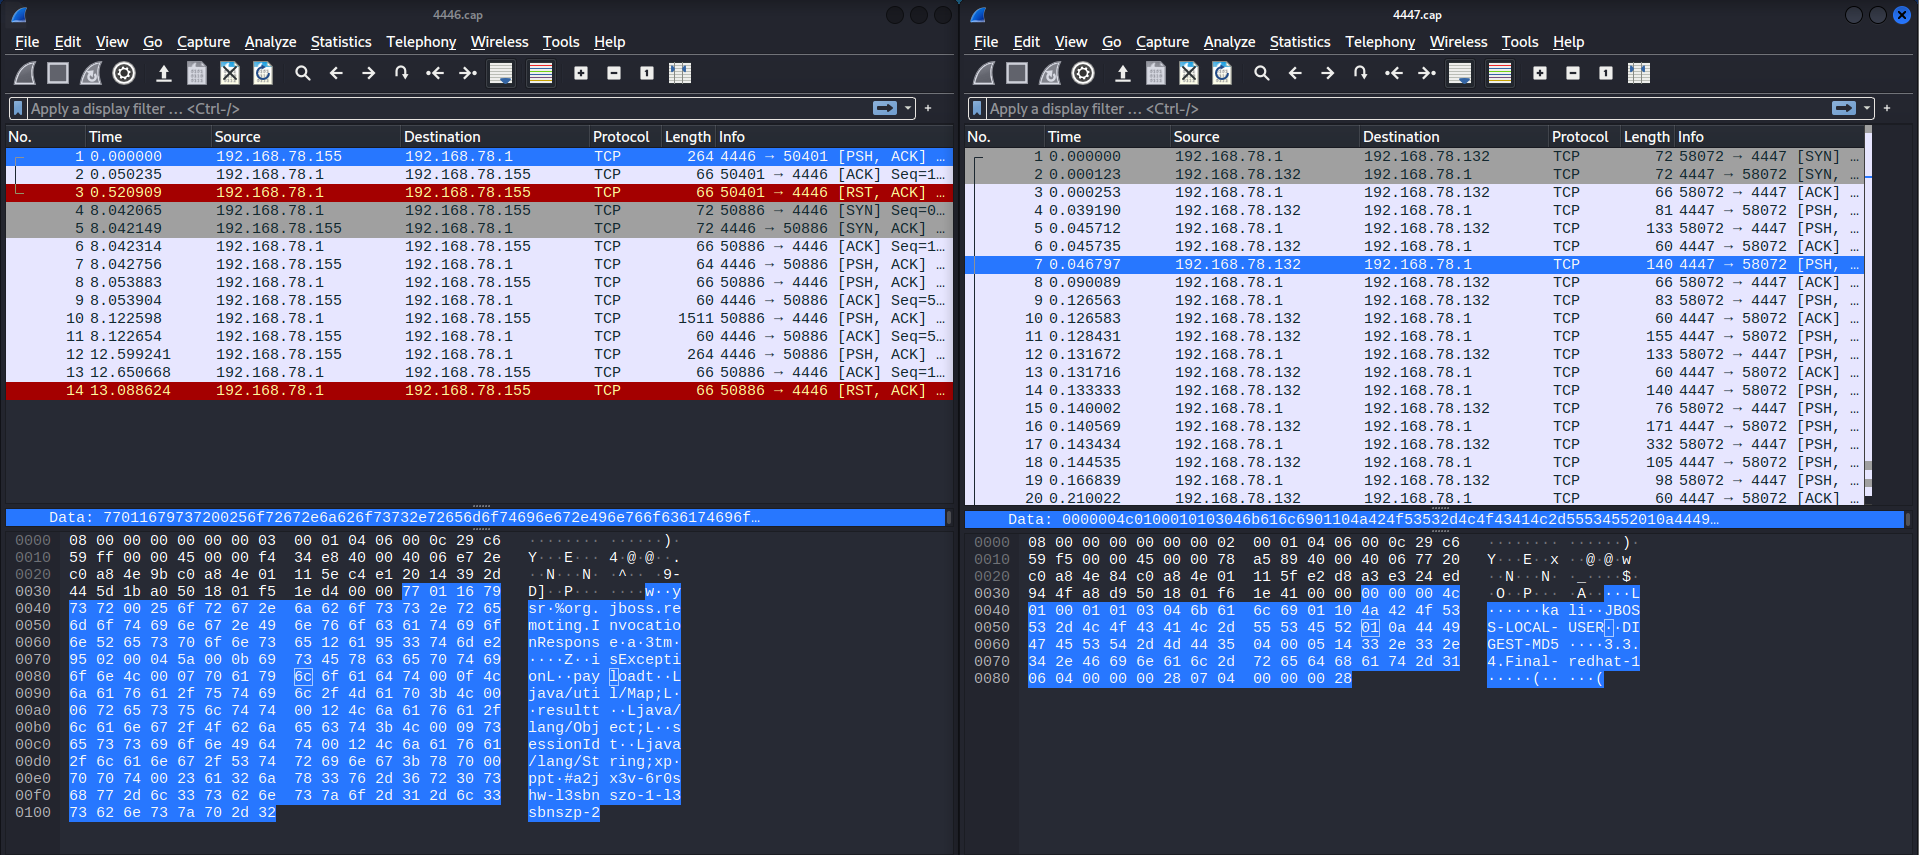Click the capture options gear in 4446.cap window

click(x=124, y=73)
